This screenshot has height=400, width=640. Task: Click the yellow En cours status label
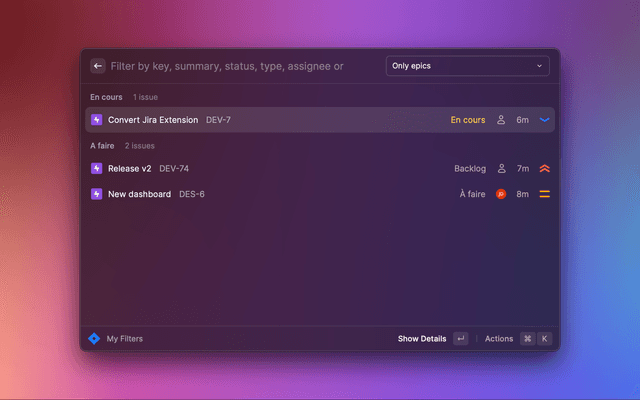pyautogui.click(x=467, y=120)
